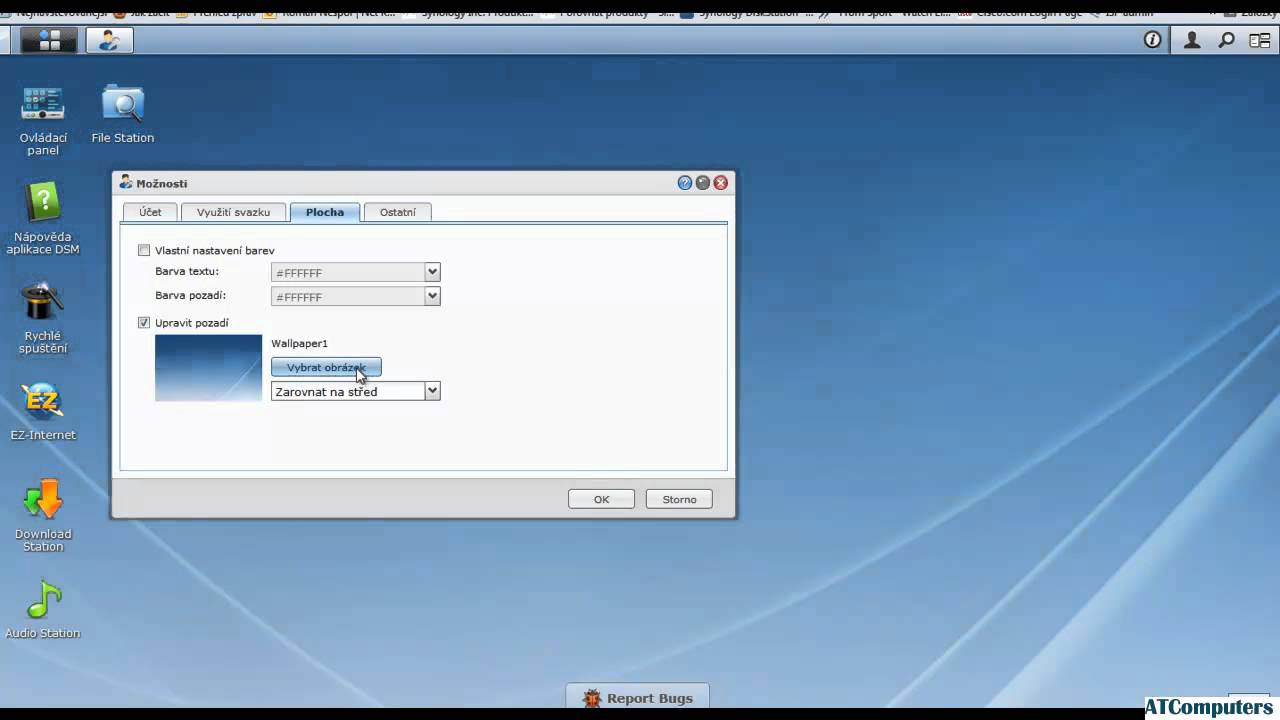Open Nápověda aplikace DSM help icon
Screen dimensions: 1280x720
(43, 218)
